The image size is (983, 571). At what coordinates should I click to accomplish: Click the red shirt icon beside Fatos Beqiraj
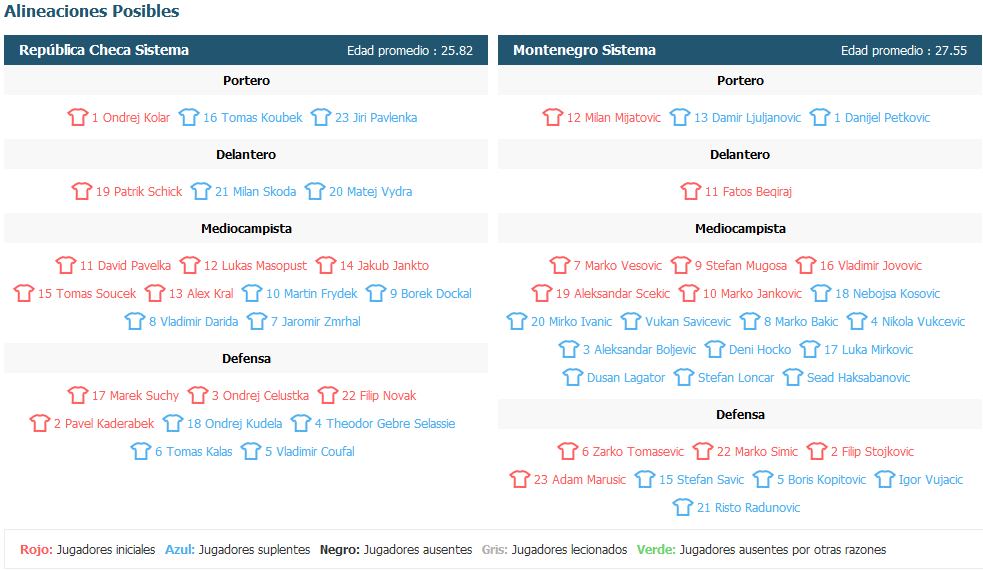[691, 191]
